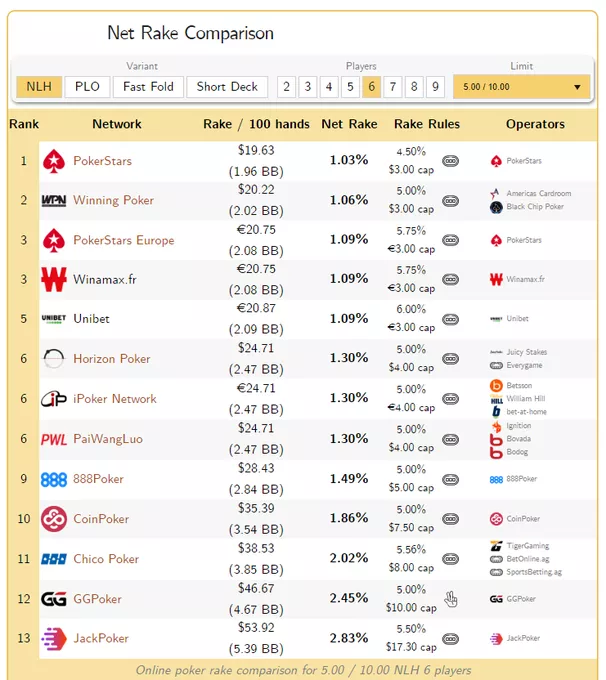The height and width of the screenshot is (680, 606).
Task: Click the Horizon Poker circle logo
Action: coord(54,359)
